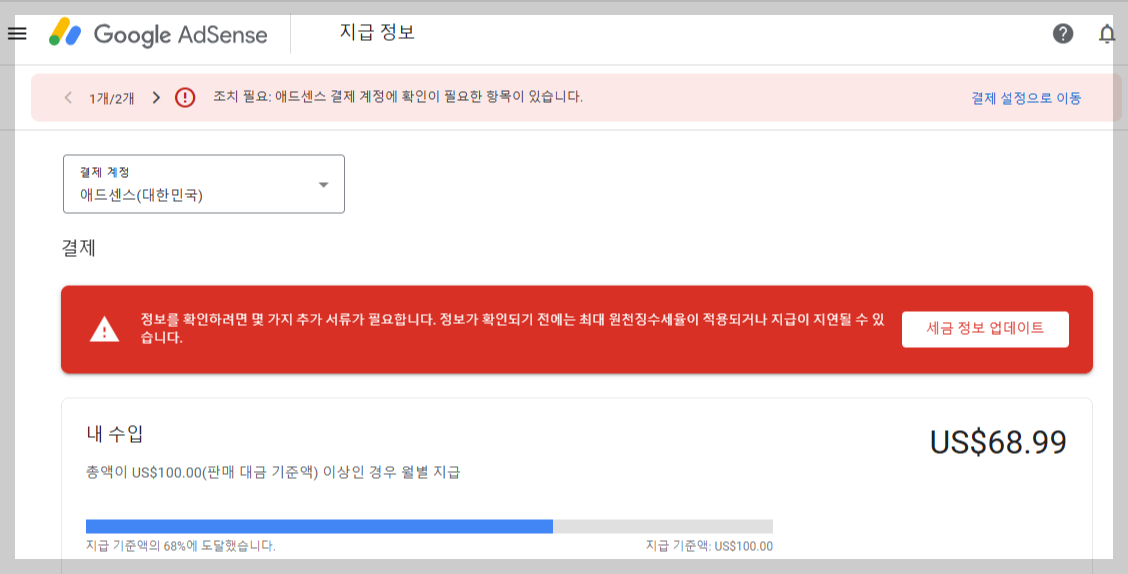
Task: Click the white warning triangle icon
Action: click(104, 329)
